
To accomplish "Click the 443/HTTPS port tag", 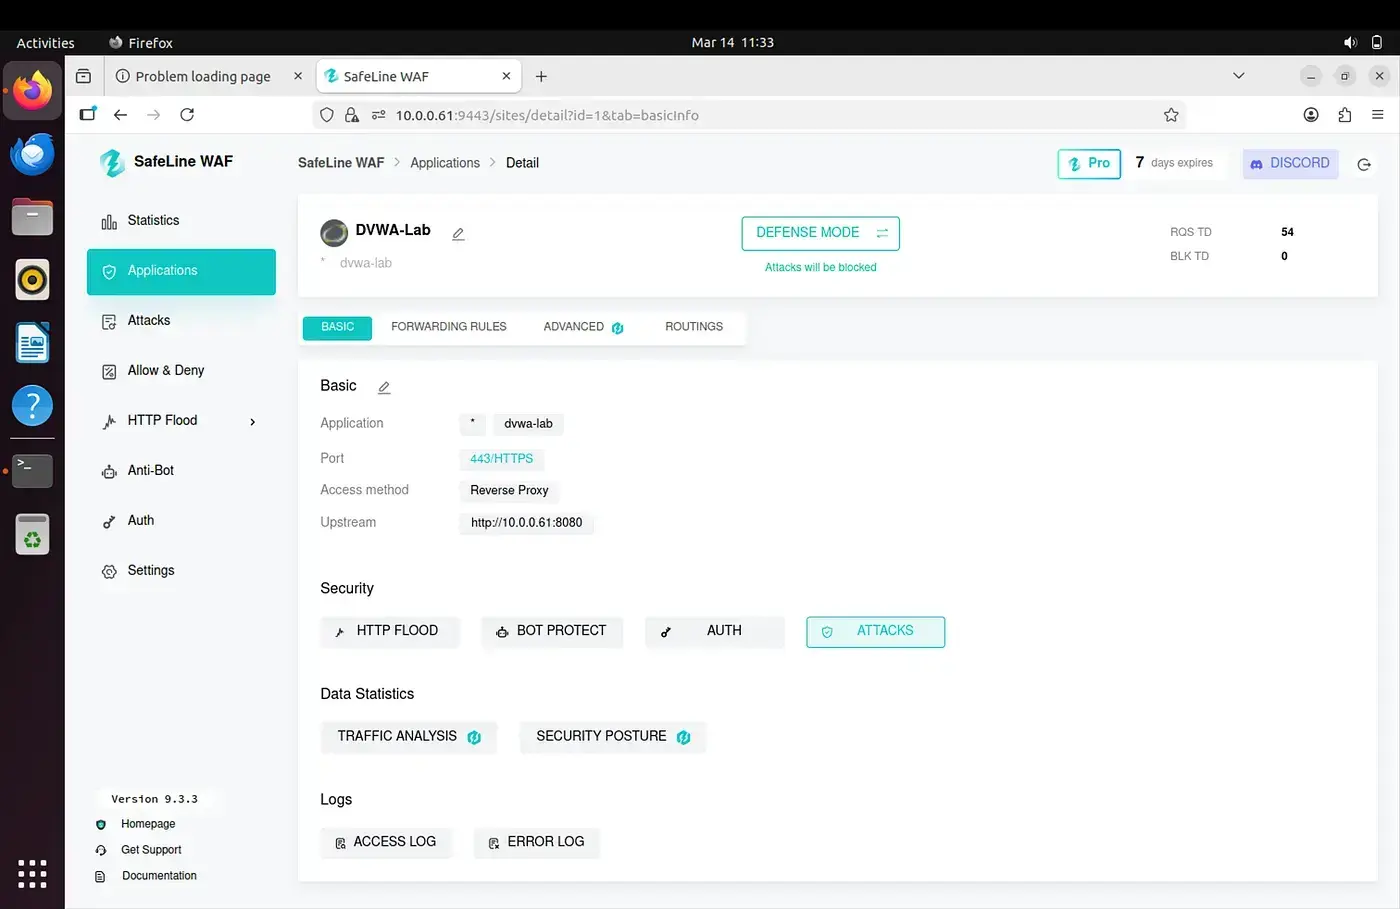I will [501, 459].
